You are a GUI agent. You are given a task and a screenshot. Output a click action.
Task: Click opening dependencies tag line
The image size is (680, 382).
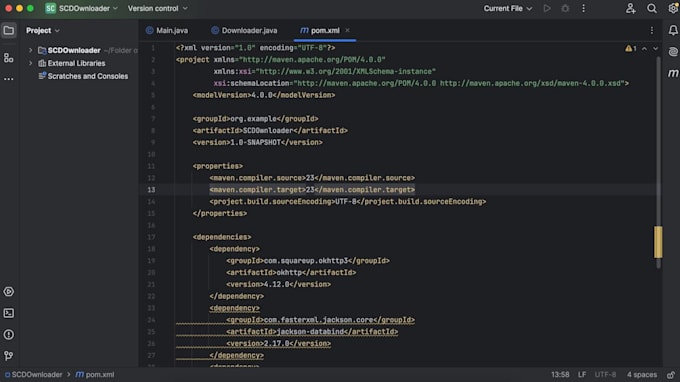pyautogui.click(x=222, y=237)
